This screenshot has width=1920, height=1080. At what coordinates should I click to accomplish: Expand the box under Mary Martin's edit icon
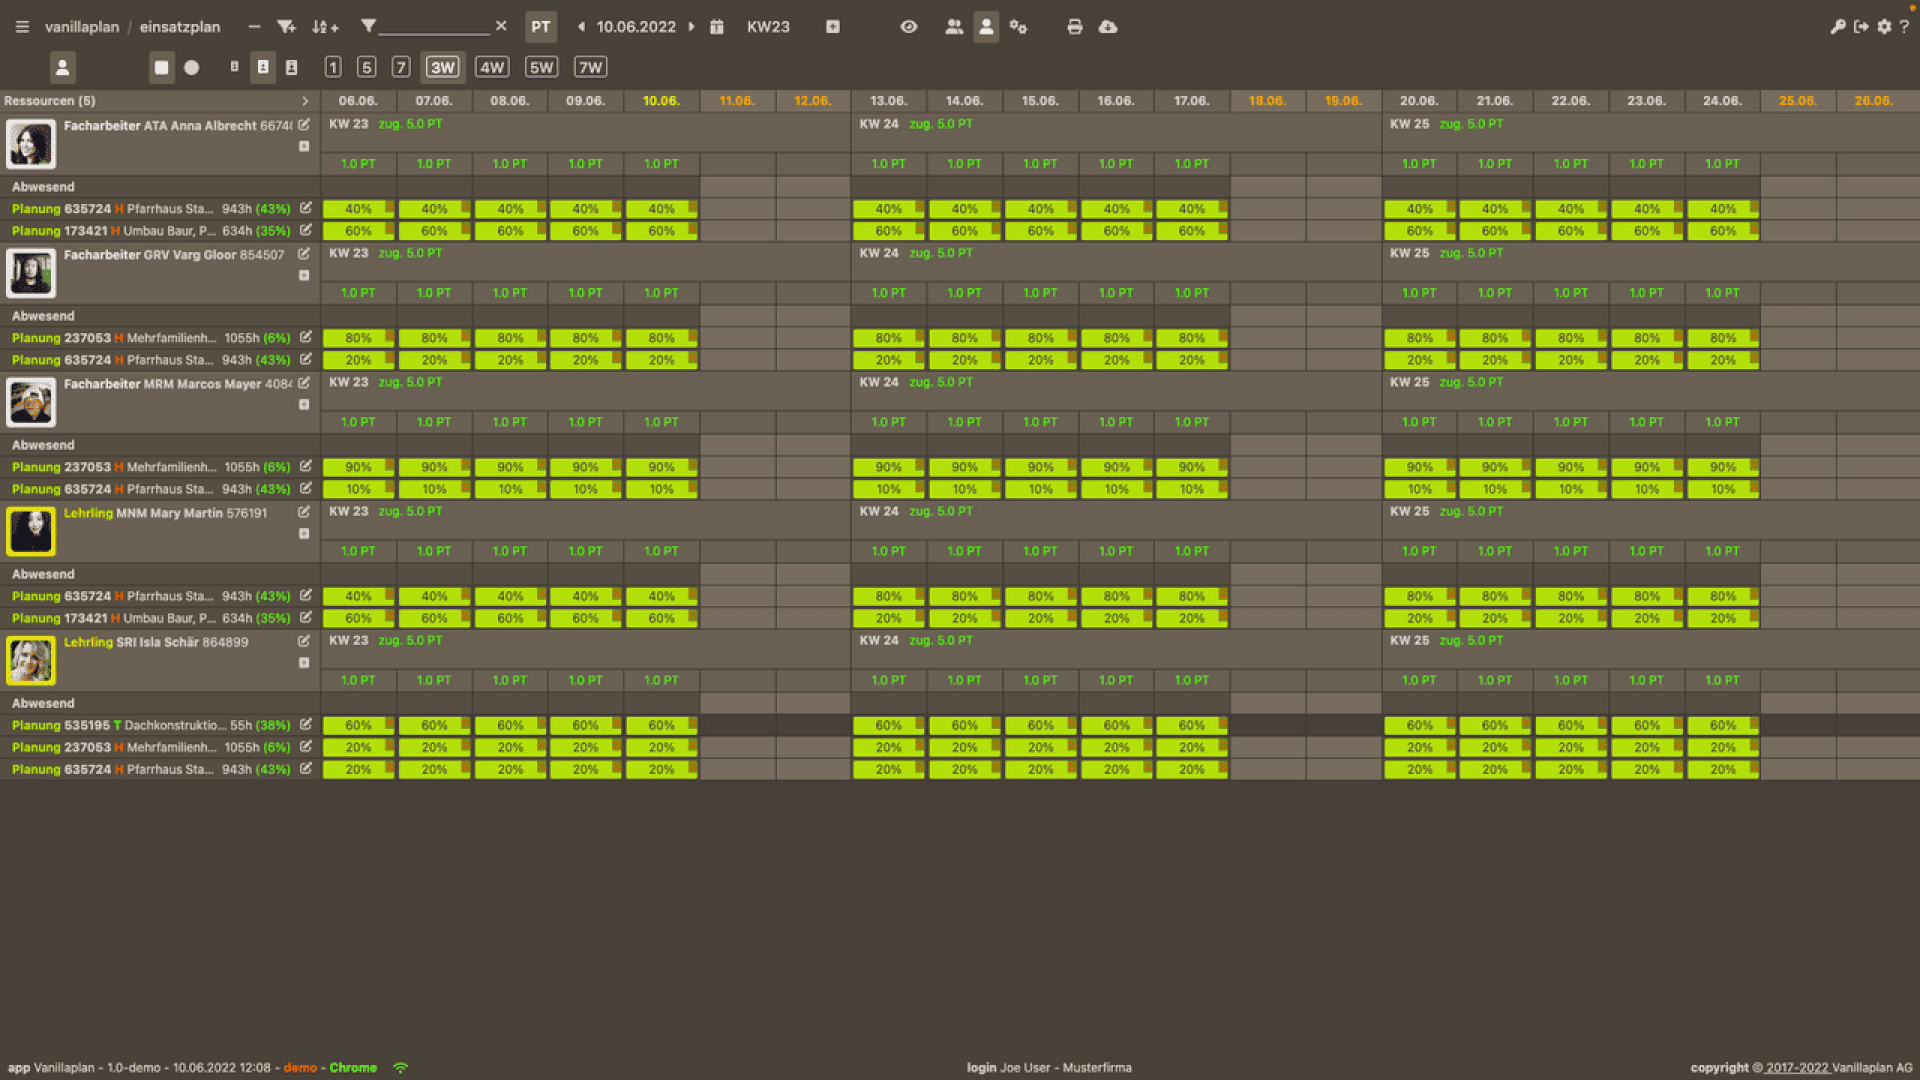click(x=304, y=533)
